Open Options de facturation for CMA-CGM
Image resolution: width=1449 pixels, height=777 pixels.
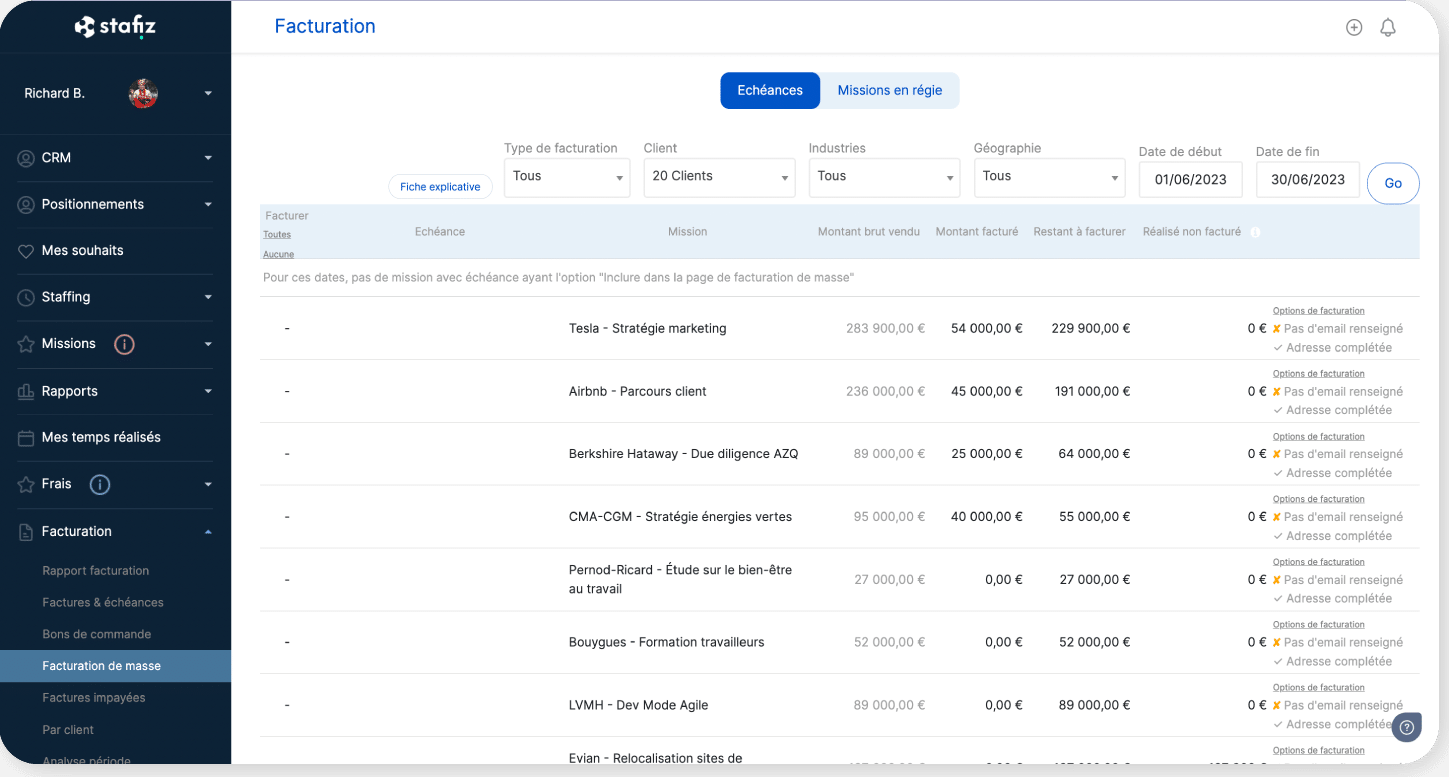click(1318, 499)
